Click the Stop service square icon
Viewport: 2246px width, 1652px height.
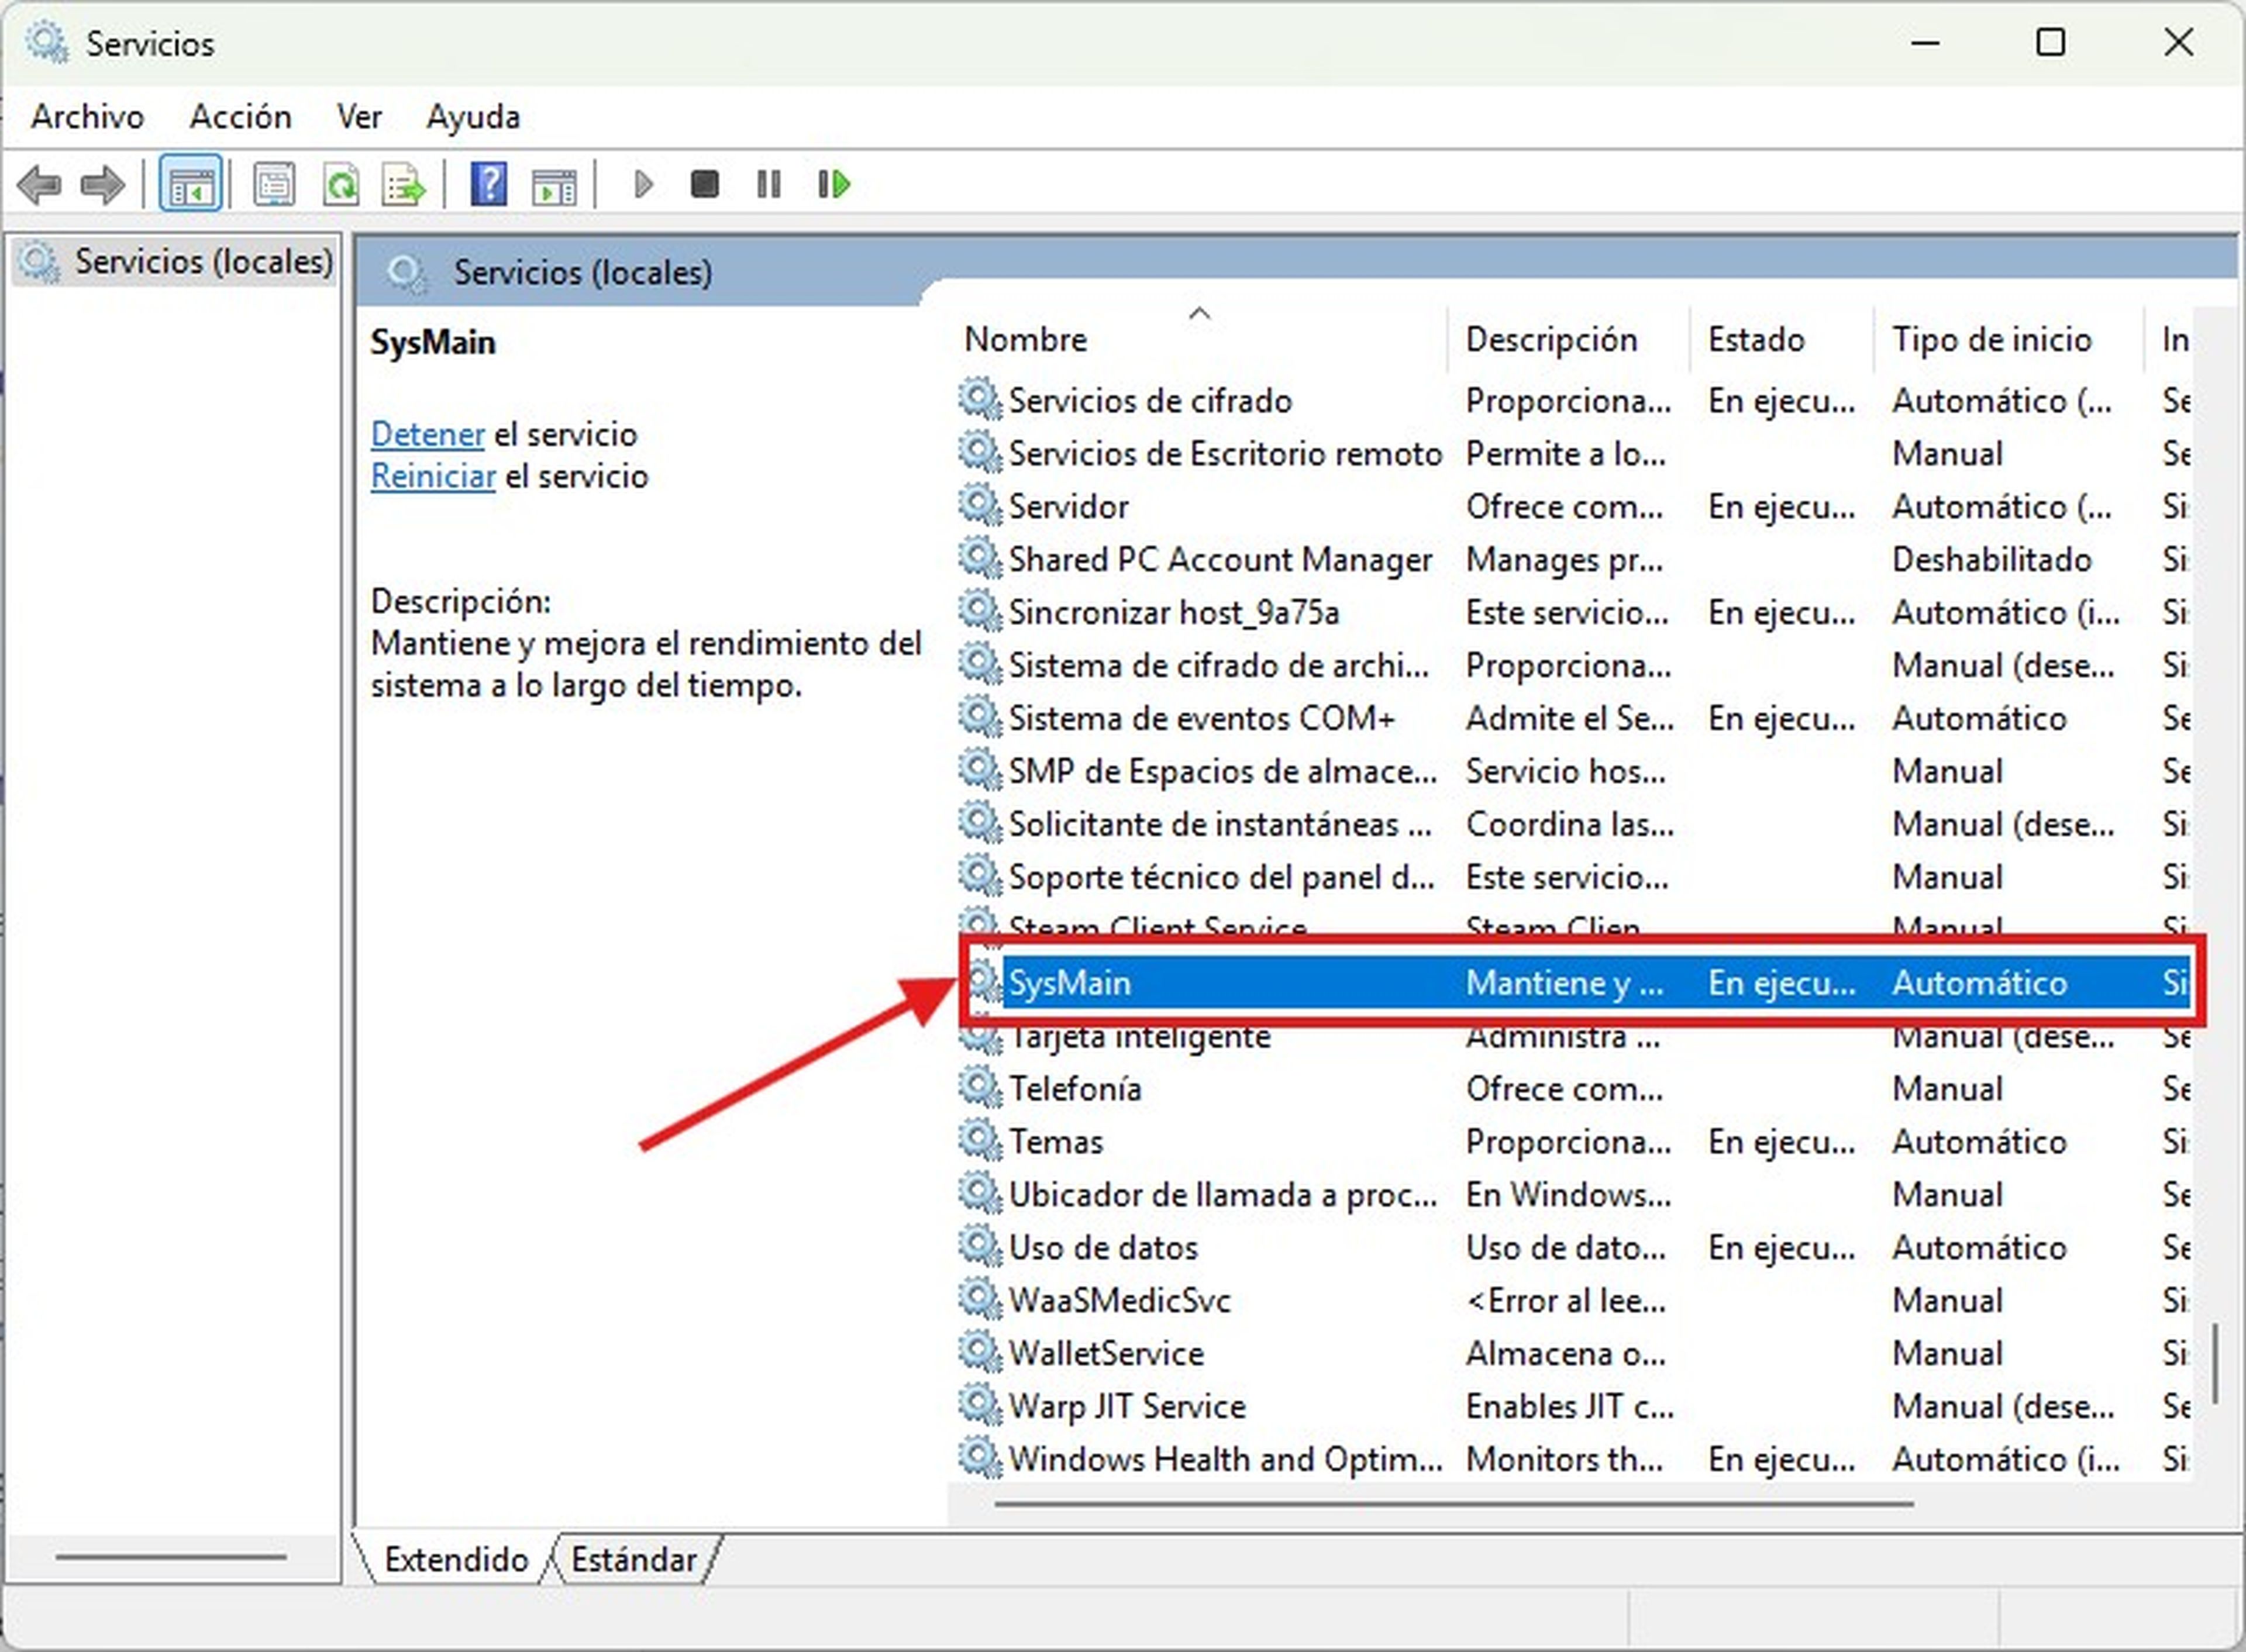[704, 185]
